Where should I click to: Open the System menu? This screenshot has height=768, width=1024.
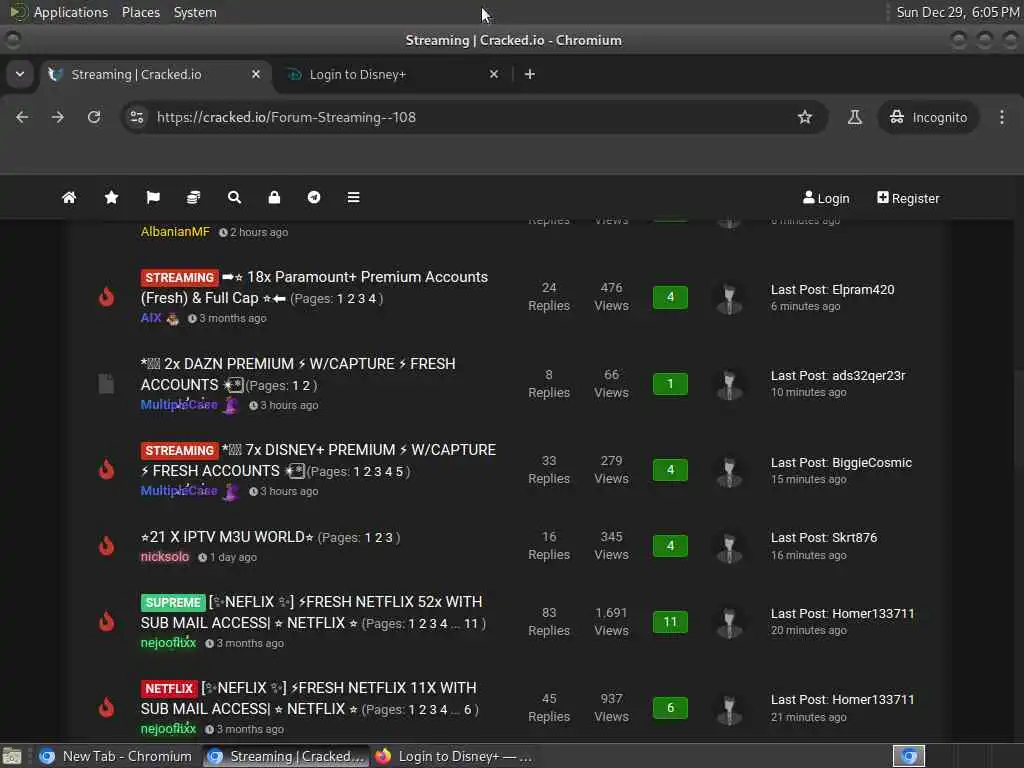click(195, 12)
